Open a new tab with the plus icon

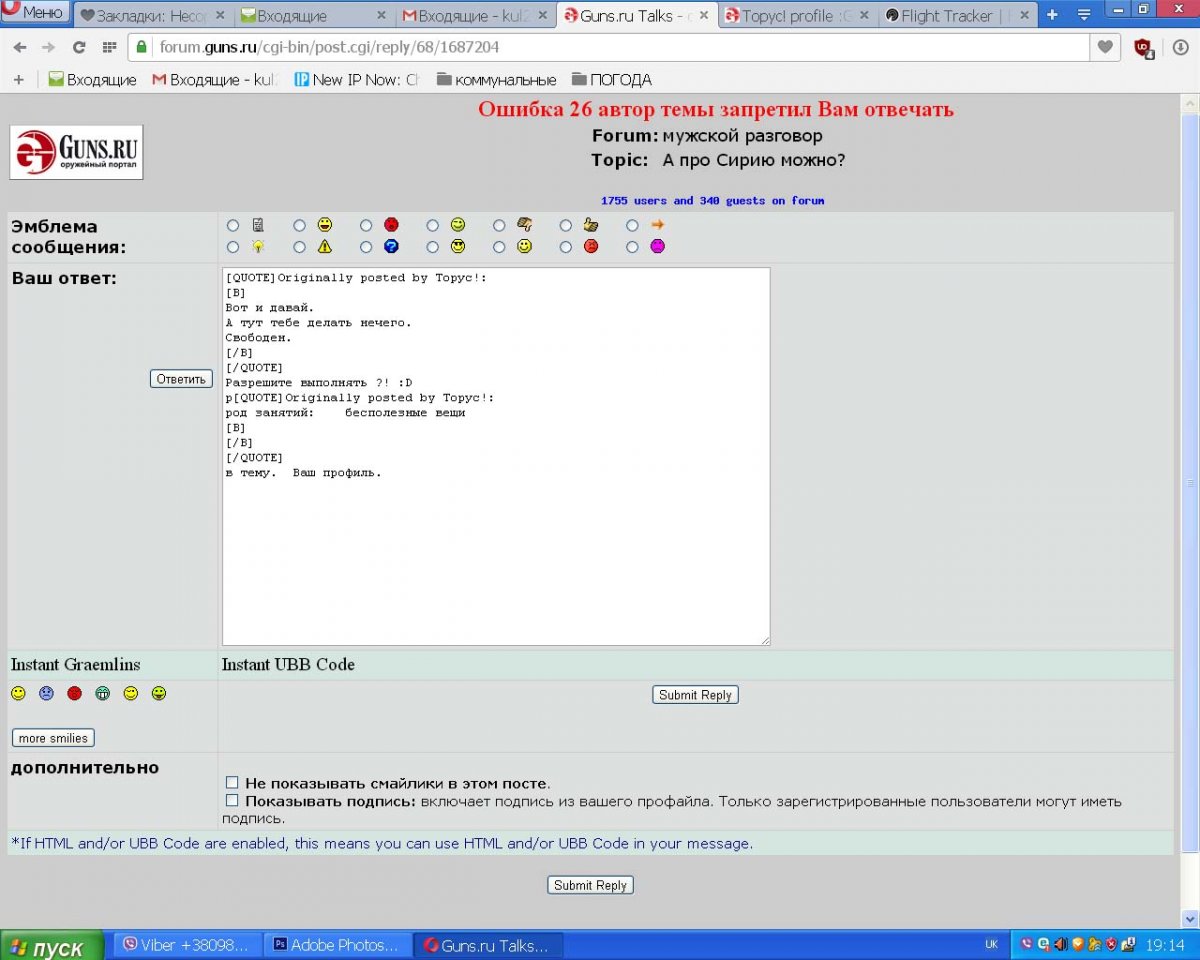tap(1052, 15)
